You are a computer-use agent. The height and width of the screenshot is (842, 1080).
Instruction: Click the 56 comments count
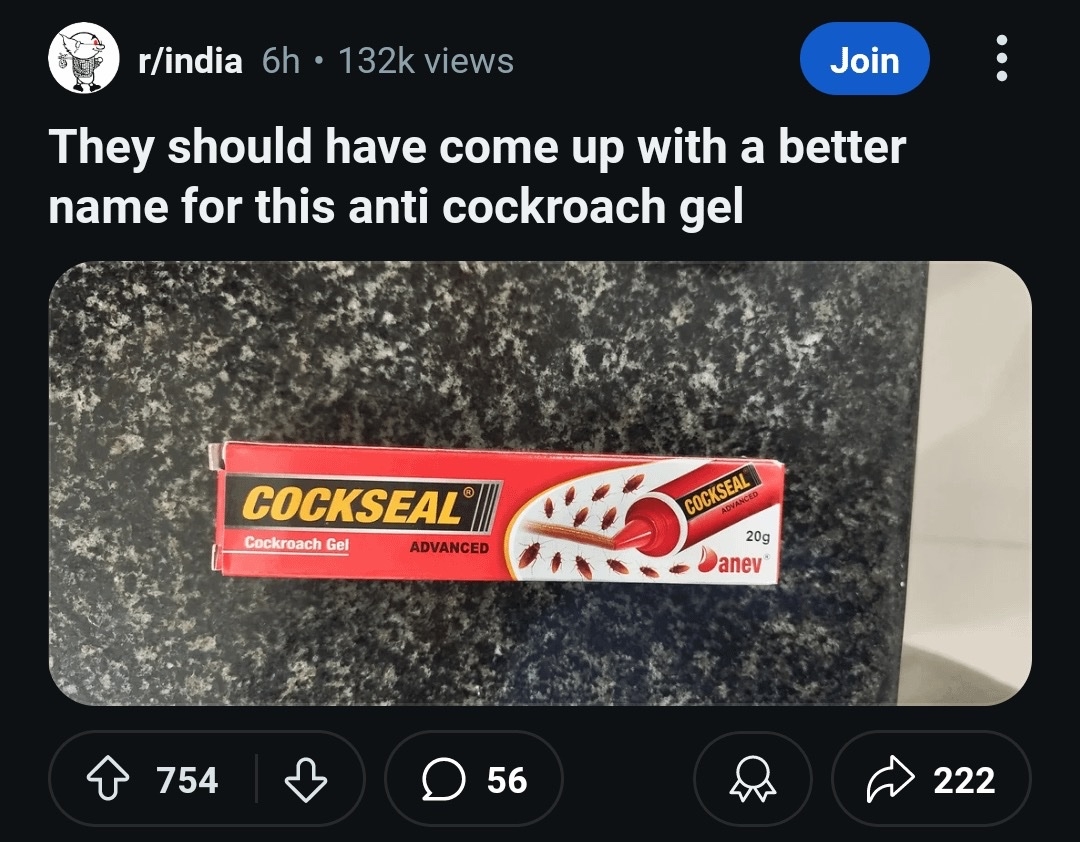point(507,780)
